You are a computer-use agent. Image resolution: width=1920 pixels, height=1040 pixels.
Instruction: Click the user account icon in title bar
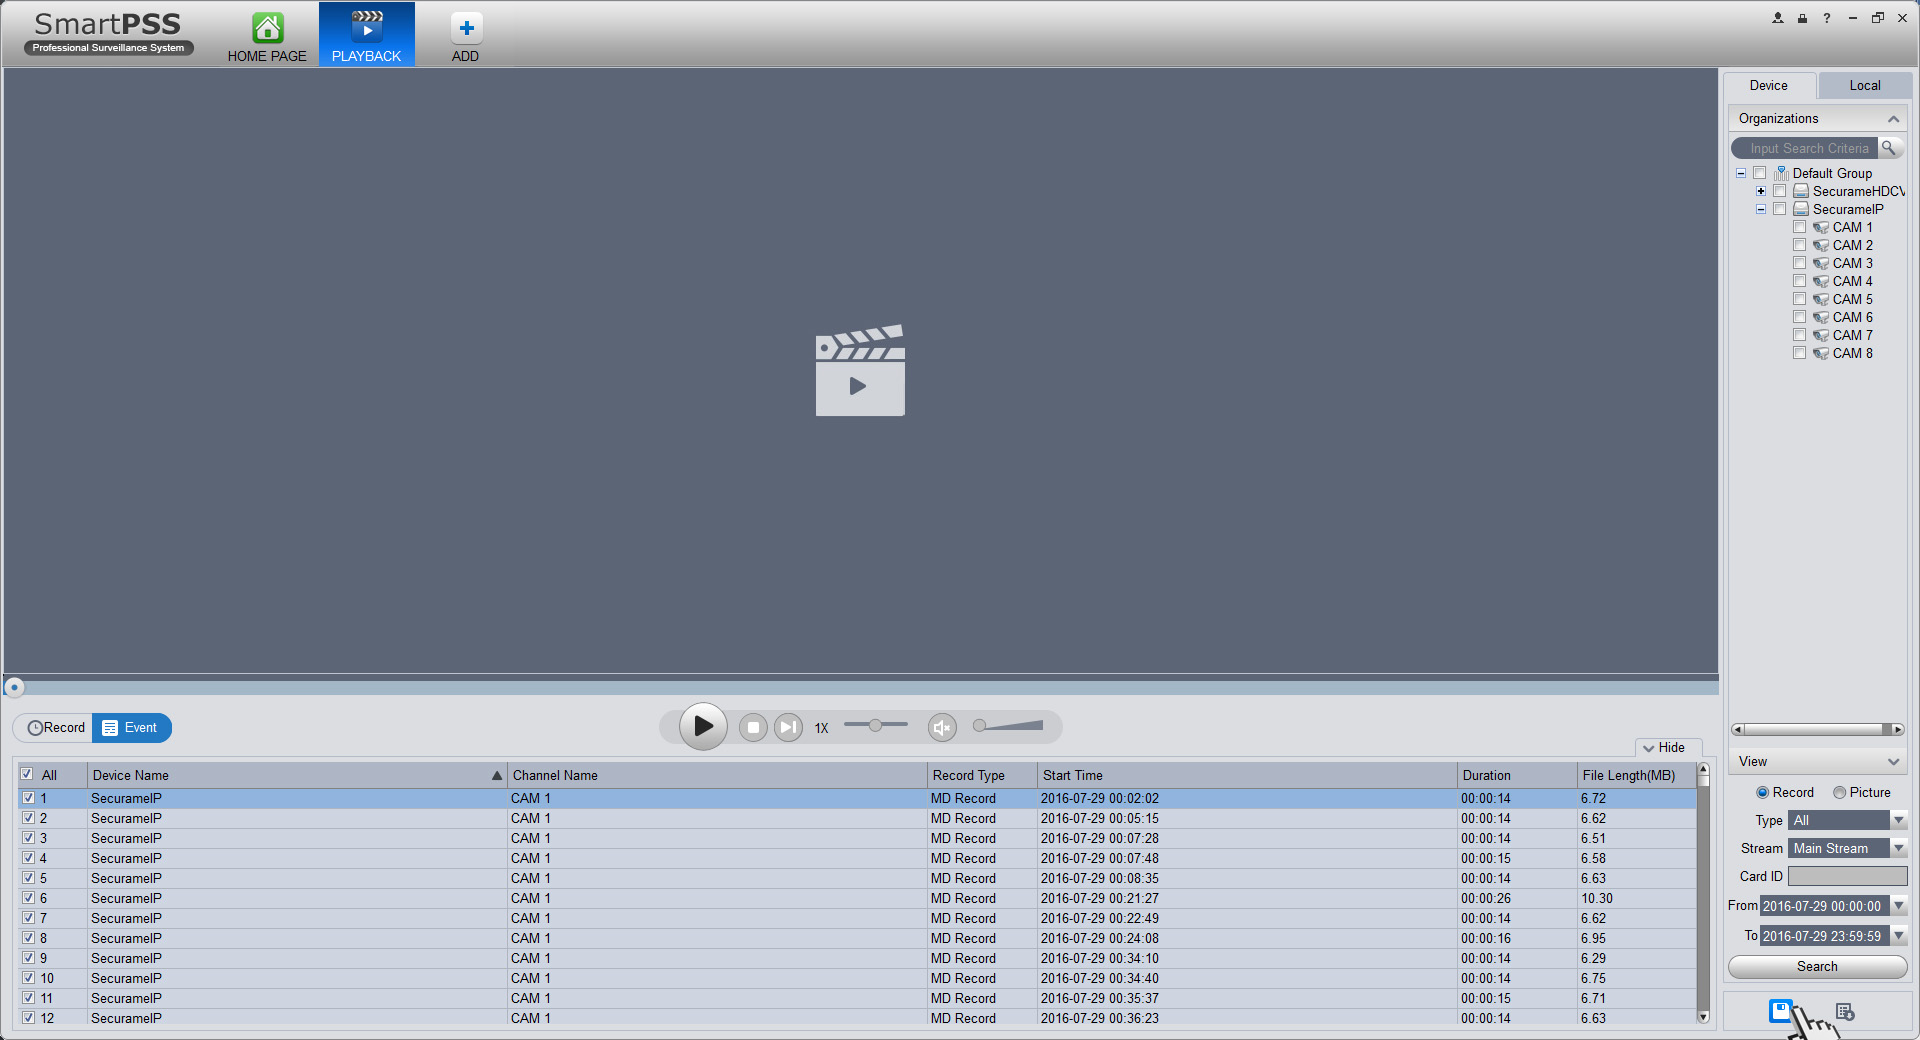[x=1778, y=18]
